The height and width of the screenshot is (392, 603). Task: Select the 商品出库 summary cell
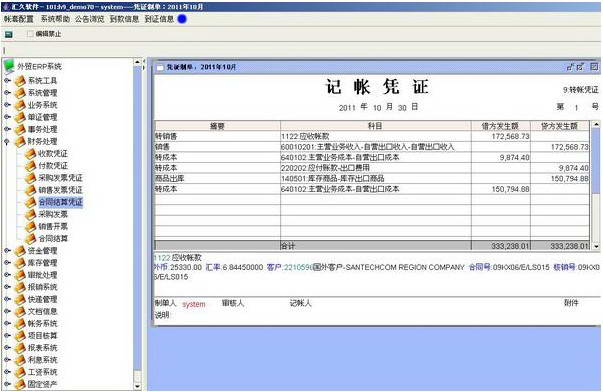[217, 178]
